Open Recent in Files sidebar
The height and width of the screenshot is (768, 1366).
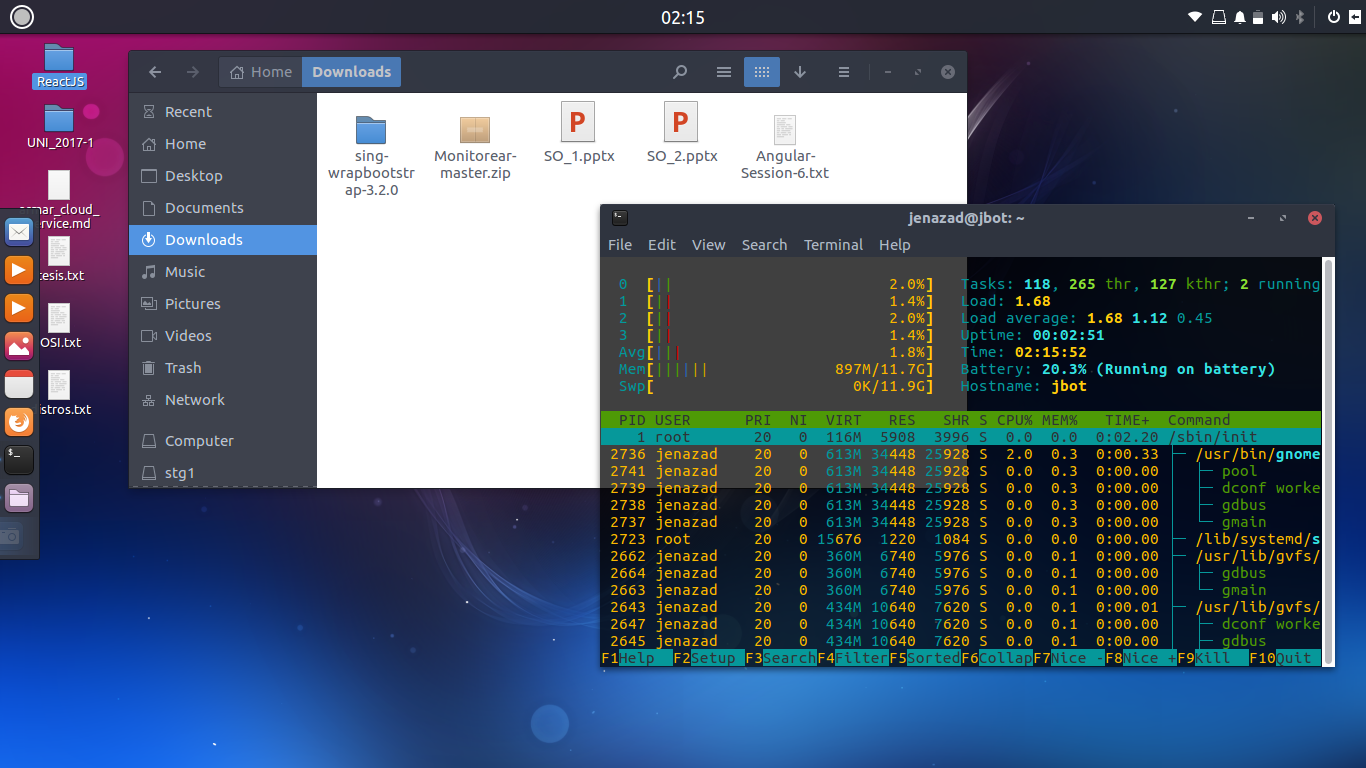coord(223,112)
